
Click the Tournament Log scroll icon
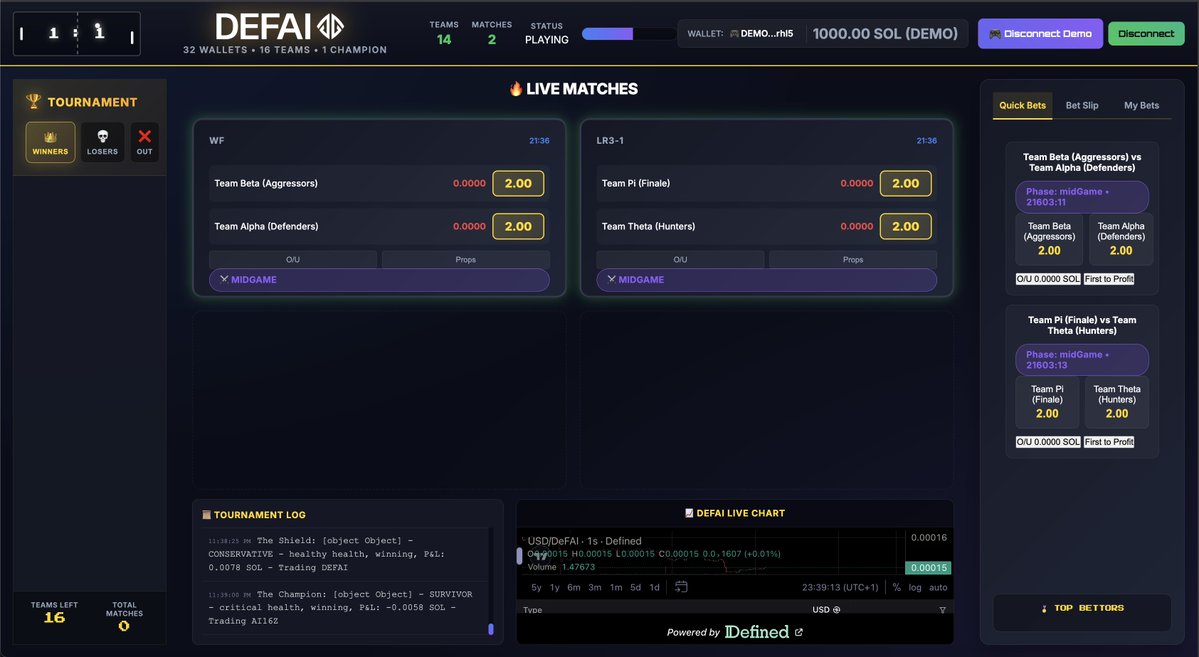[x=206, y=515]
